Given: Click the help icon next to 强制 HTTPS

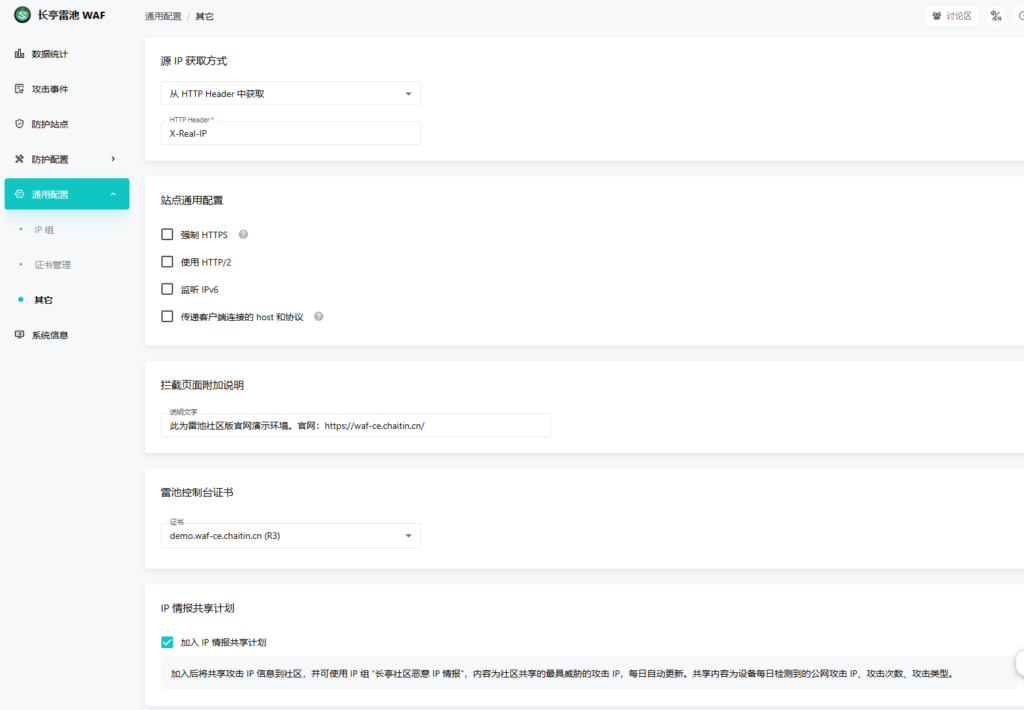Looking at the screenshot, I should (243, 234).
